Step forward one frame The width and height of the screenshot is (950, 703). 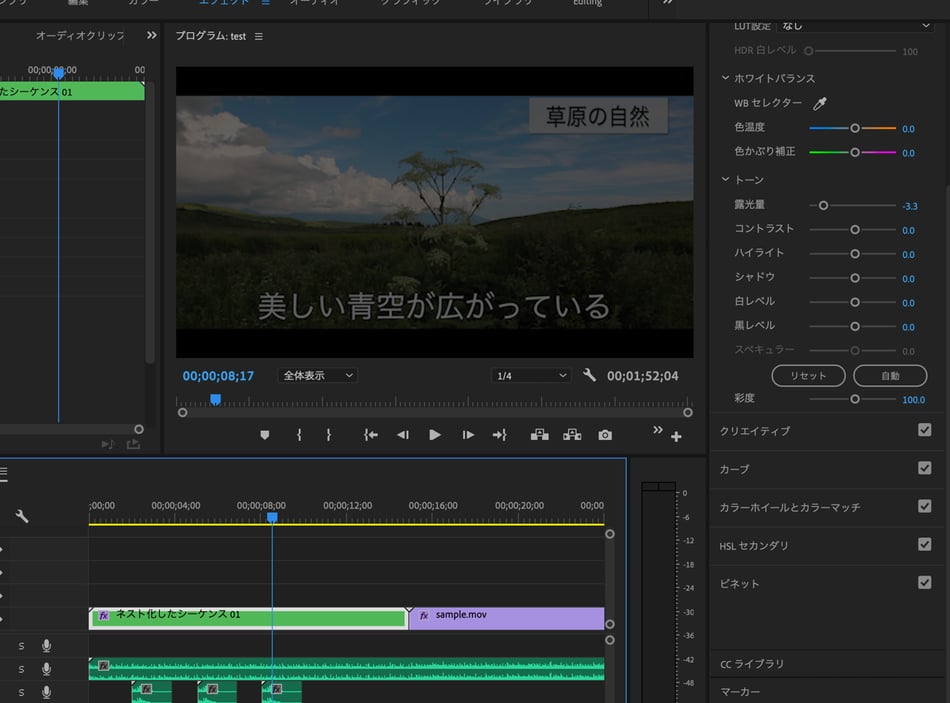point(467,435)
